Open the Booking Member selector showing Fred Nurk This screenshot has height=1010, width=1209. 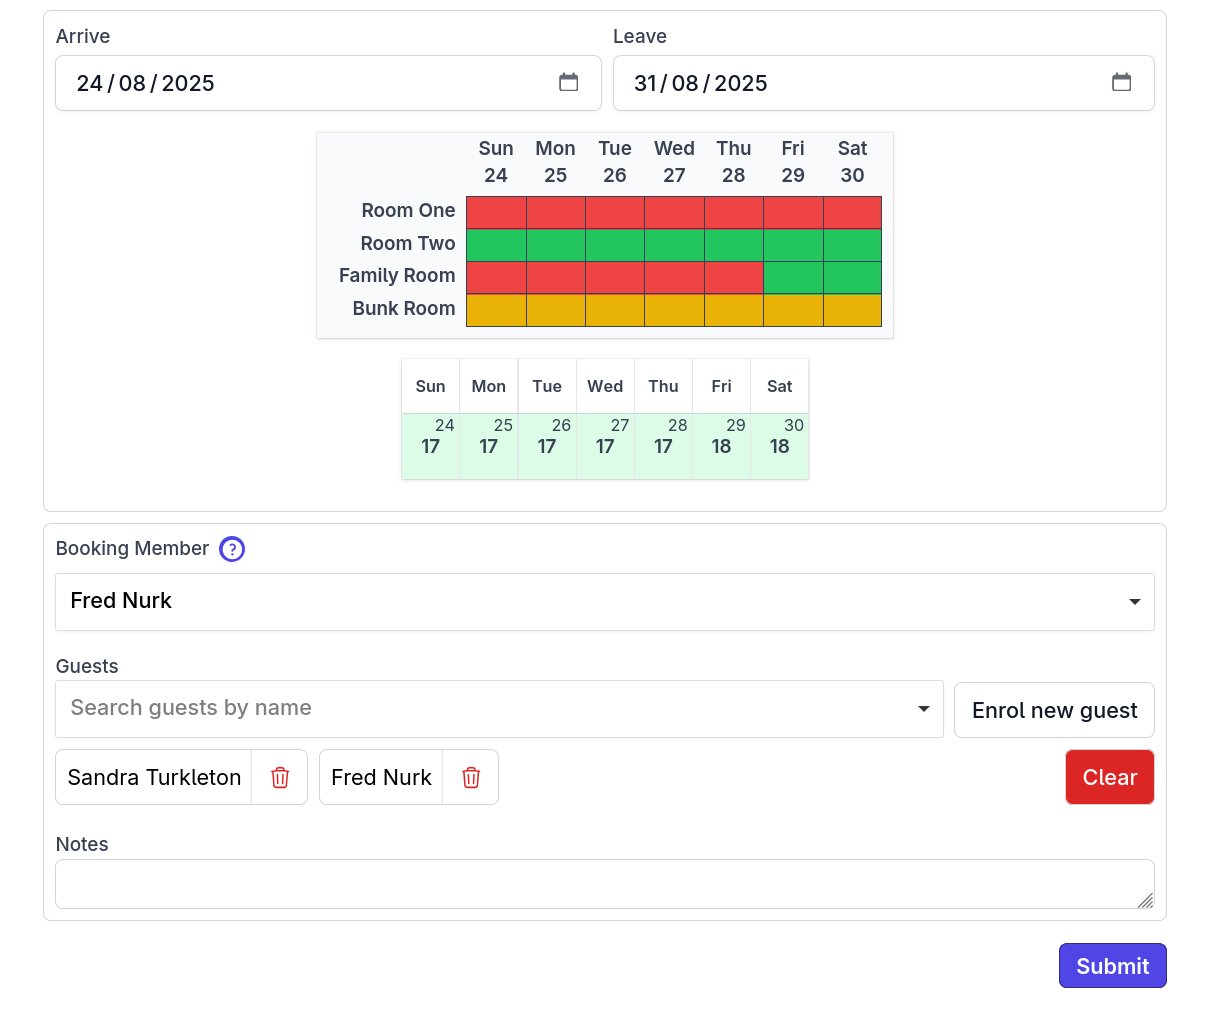point(604,602)
